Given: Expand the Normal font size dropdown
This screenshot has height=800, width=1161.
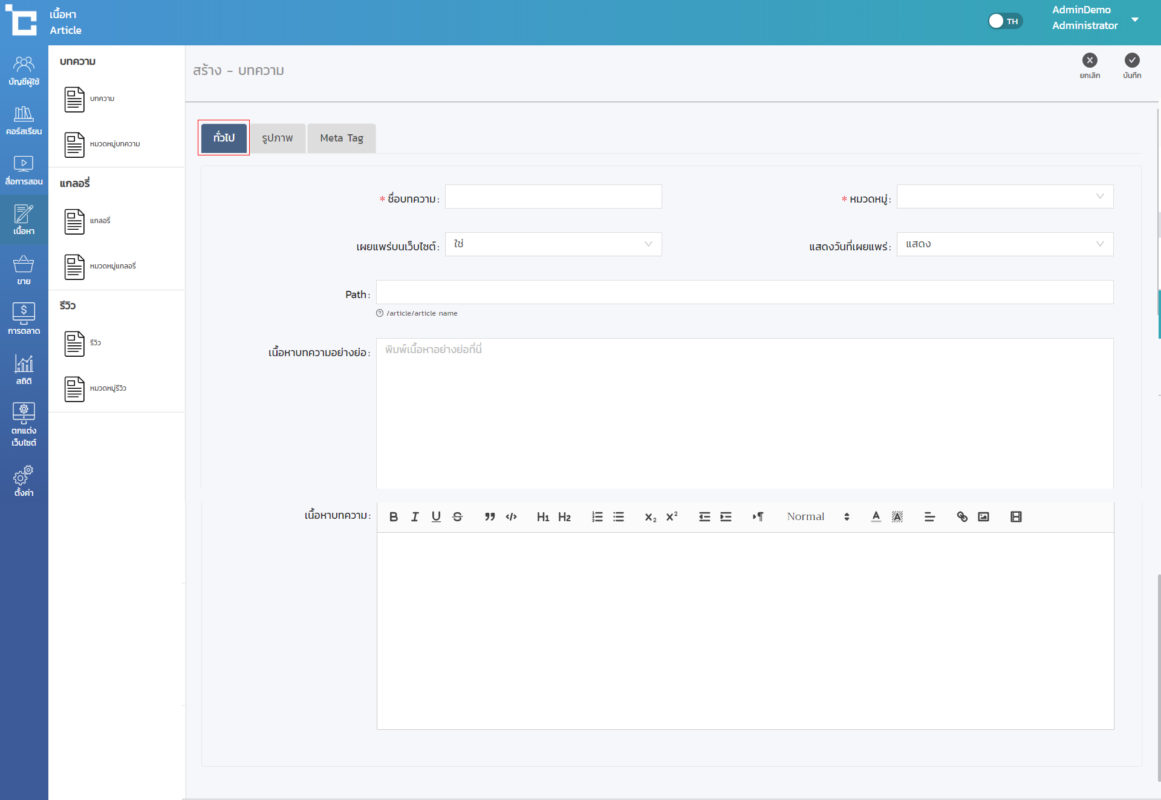Looking at the screenshot, I should pos(817,517).
